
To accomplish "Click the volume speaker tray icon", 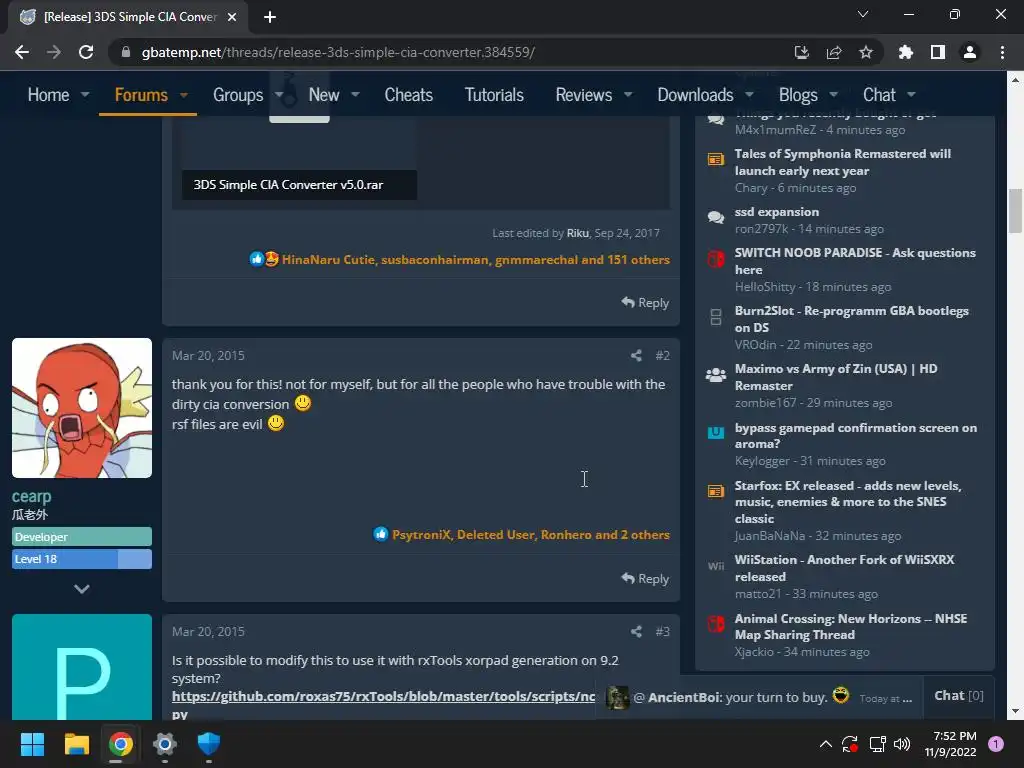I will 902,744.
